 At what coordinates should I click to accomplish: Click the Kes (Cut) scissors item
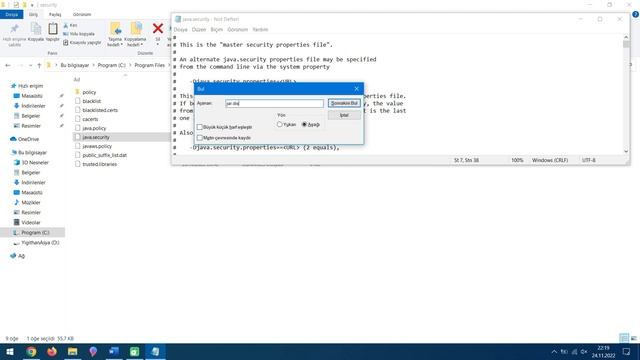71,25
